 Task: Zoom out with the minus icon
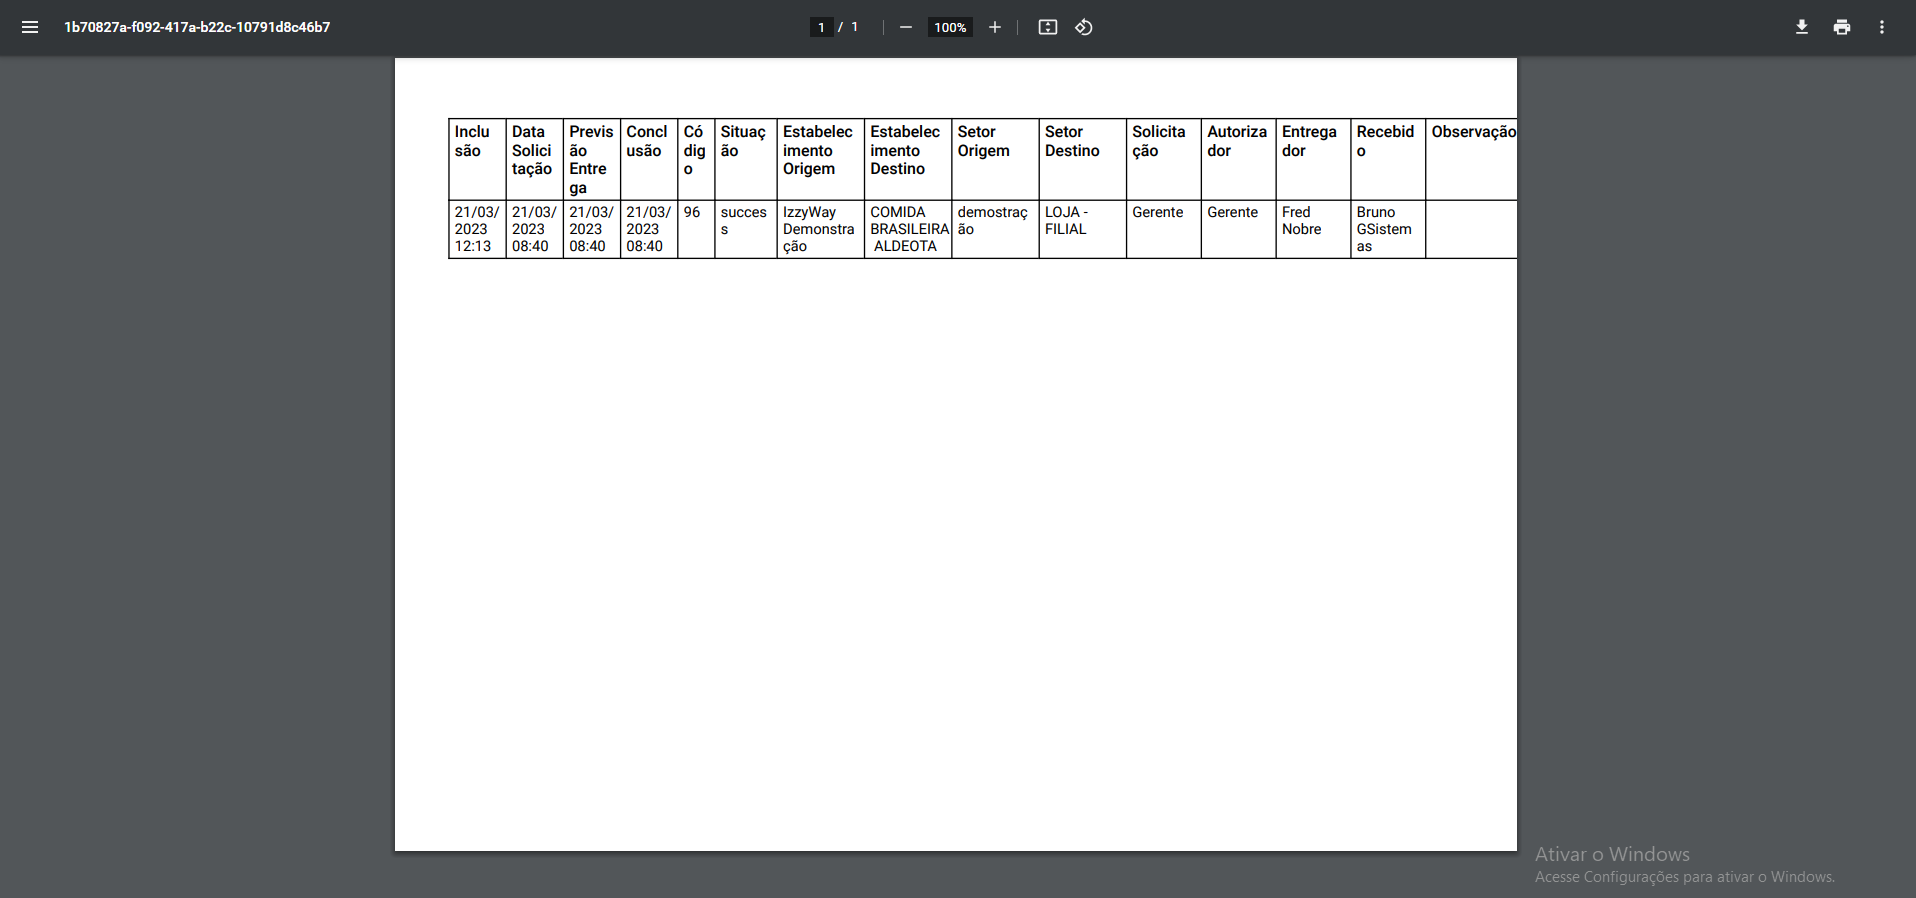point(905,27)
